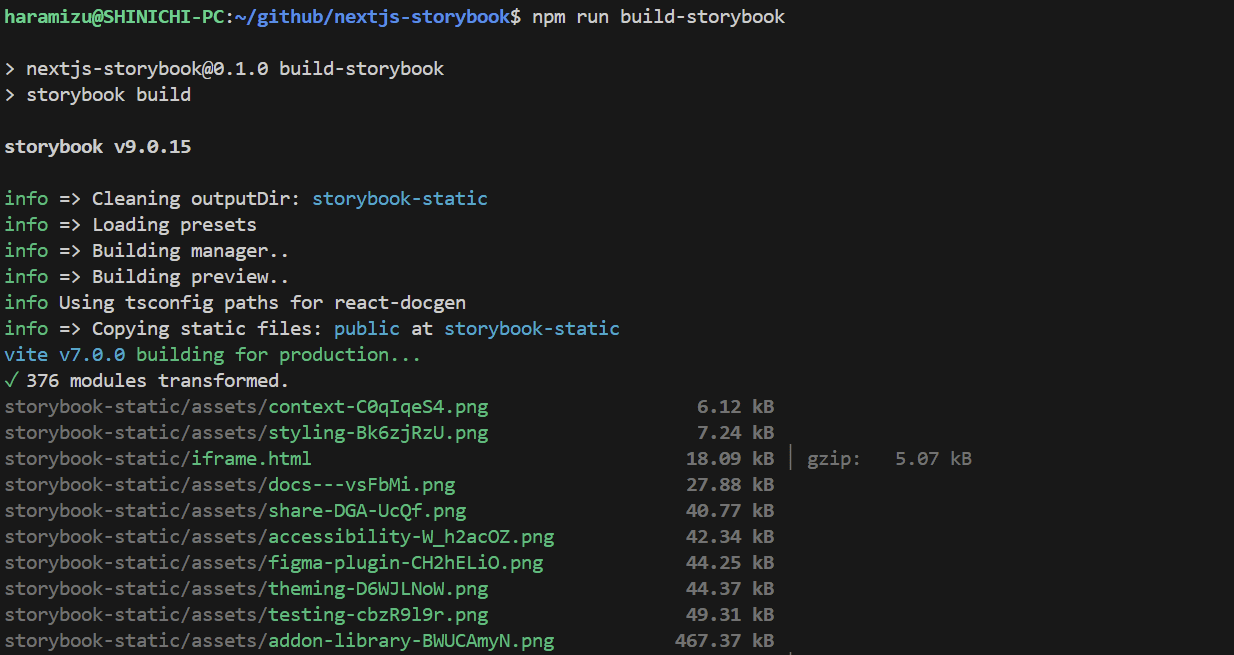Click the 'vite v7.0.0 building for production' line
1234x655 pixels.
tap(212, 355)
